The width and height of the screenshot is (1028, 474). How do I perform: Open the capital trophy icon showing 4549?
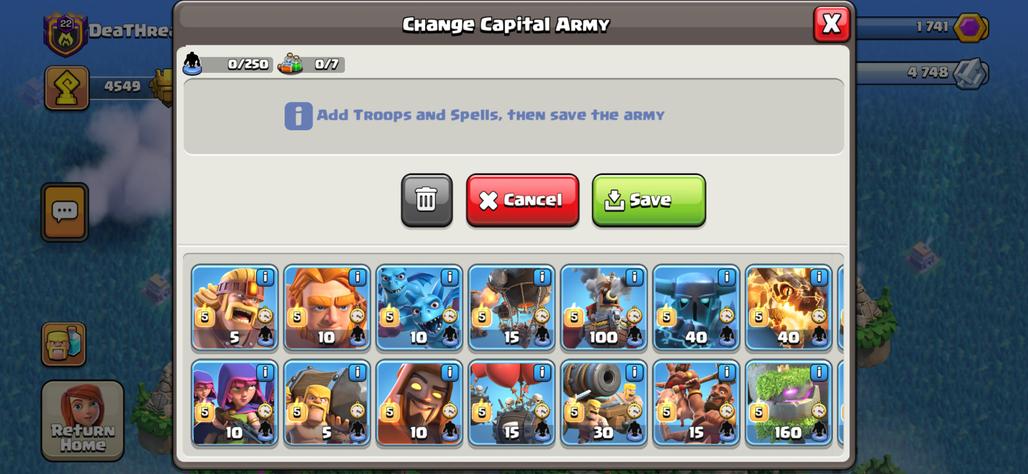coord(67,87)
